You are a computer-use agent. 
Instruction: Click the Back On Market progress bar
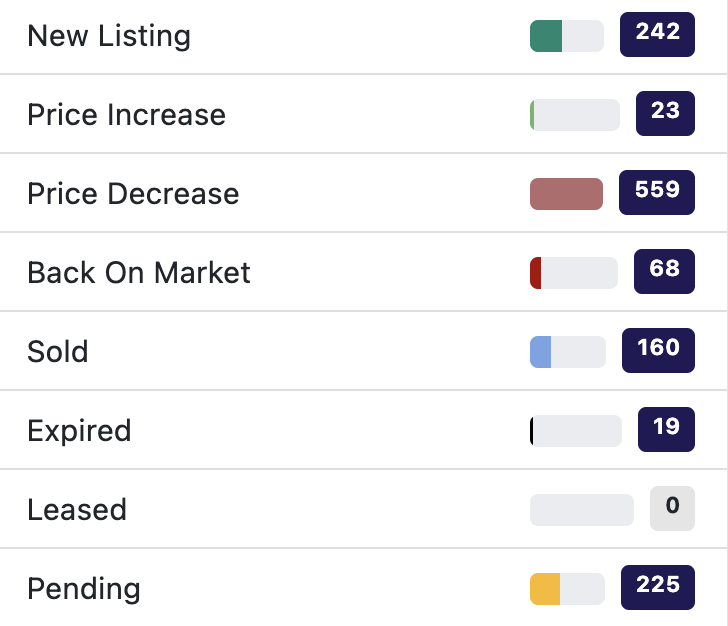(x=574, y=273)
